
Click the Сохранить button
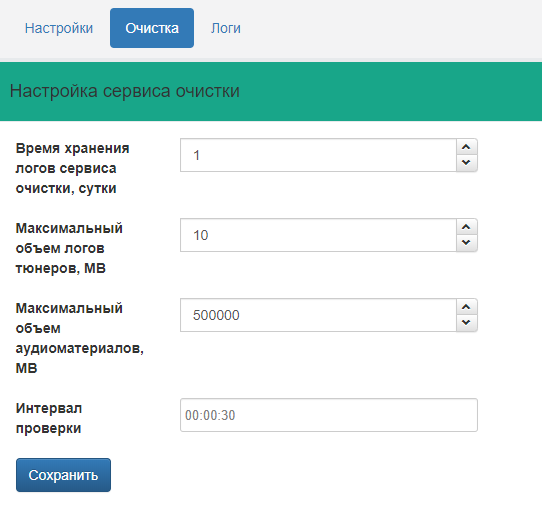pyautogui.click(x=63, y=475)
